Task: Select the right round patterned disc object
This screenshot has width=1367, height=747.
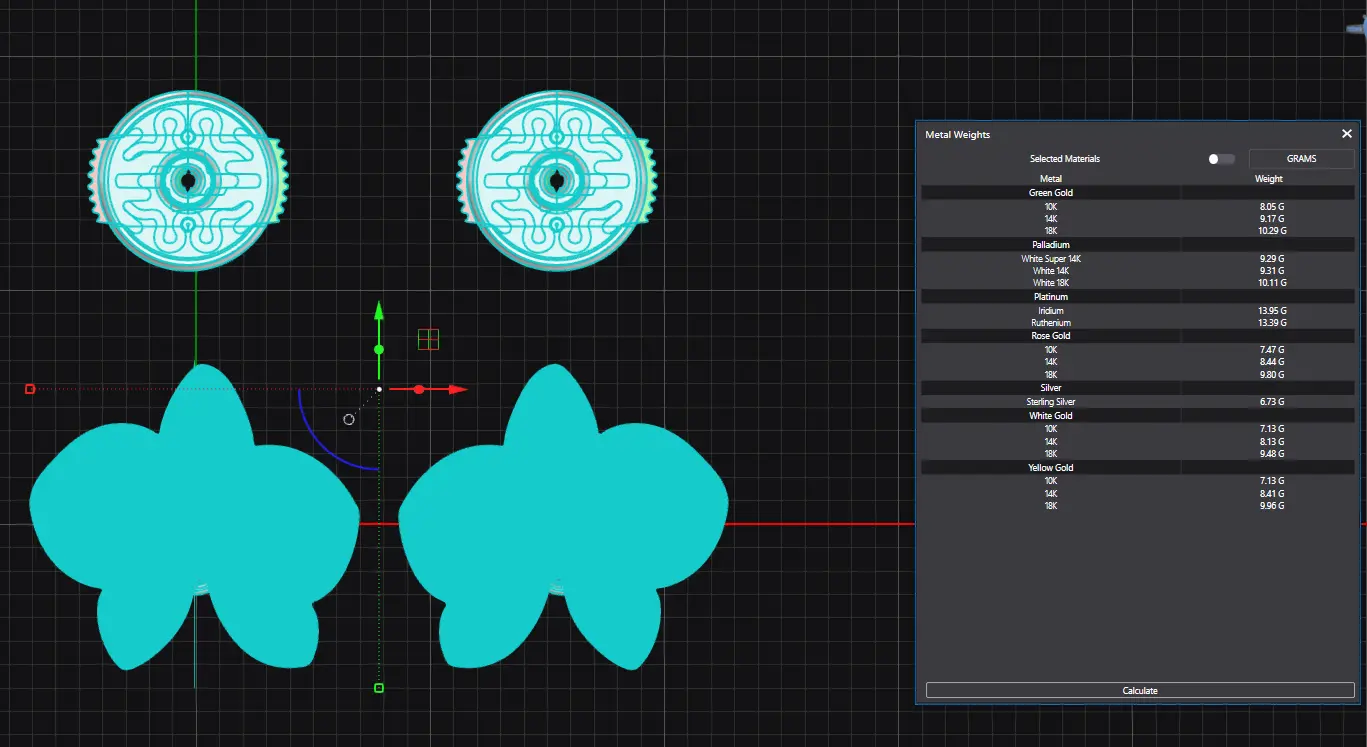Action: click(555, 181)
